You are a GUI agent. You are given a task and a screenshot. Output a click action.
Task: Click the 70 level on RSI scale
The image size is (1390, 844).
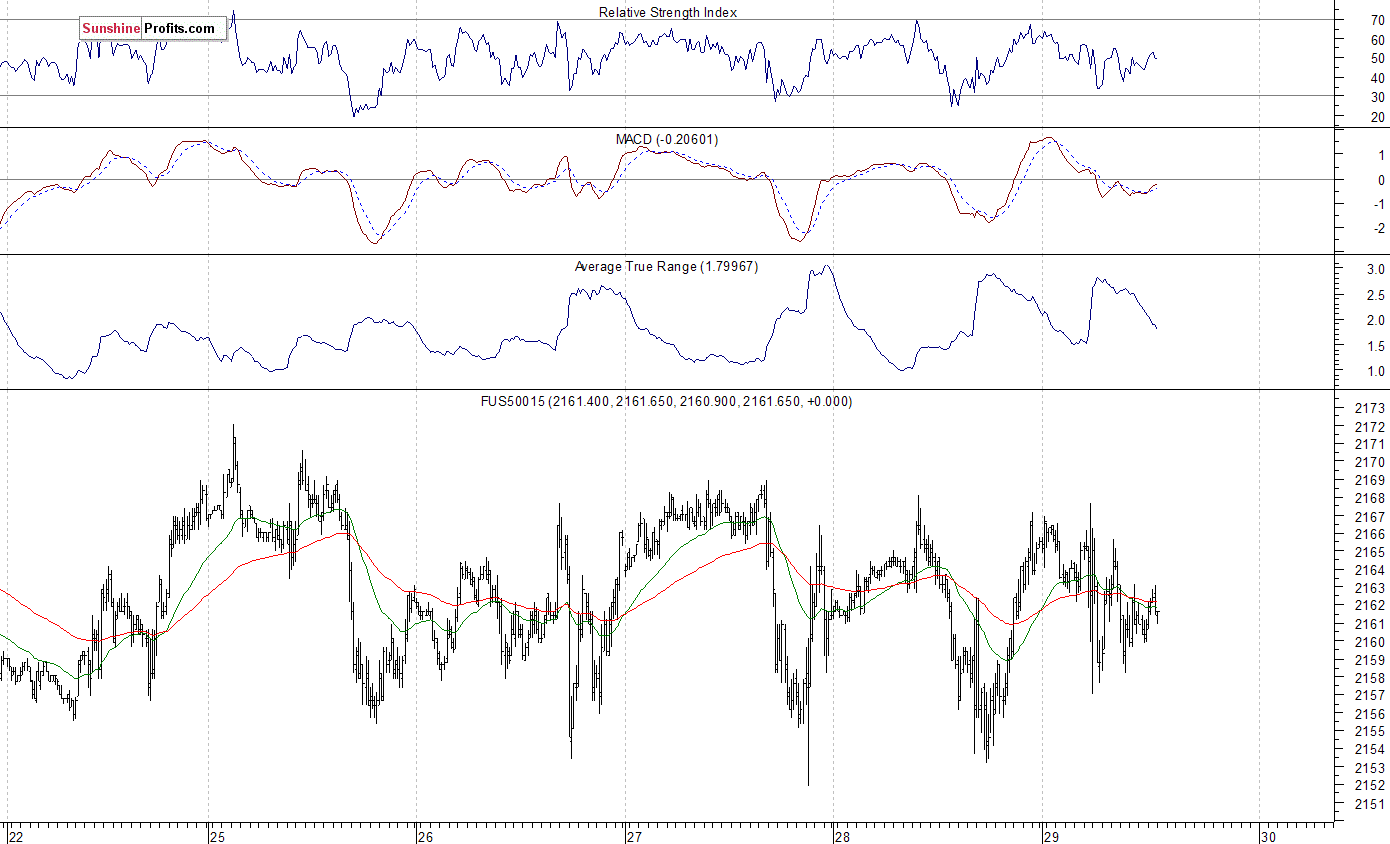coord(1377,20)
